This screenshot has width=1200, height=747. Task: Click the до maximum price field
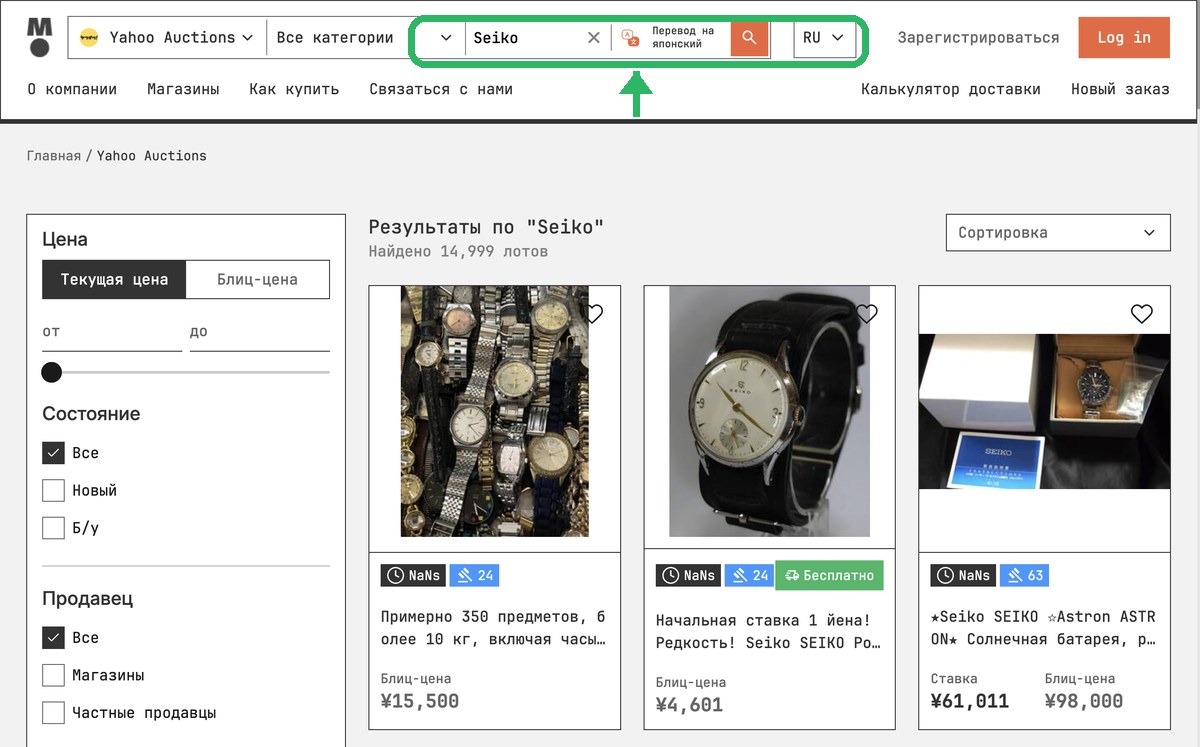tap(259, 332)
